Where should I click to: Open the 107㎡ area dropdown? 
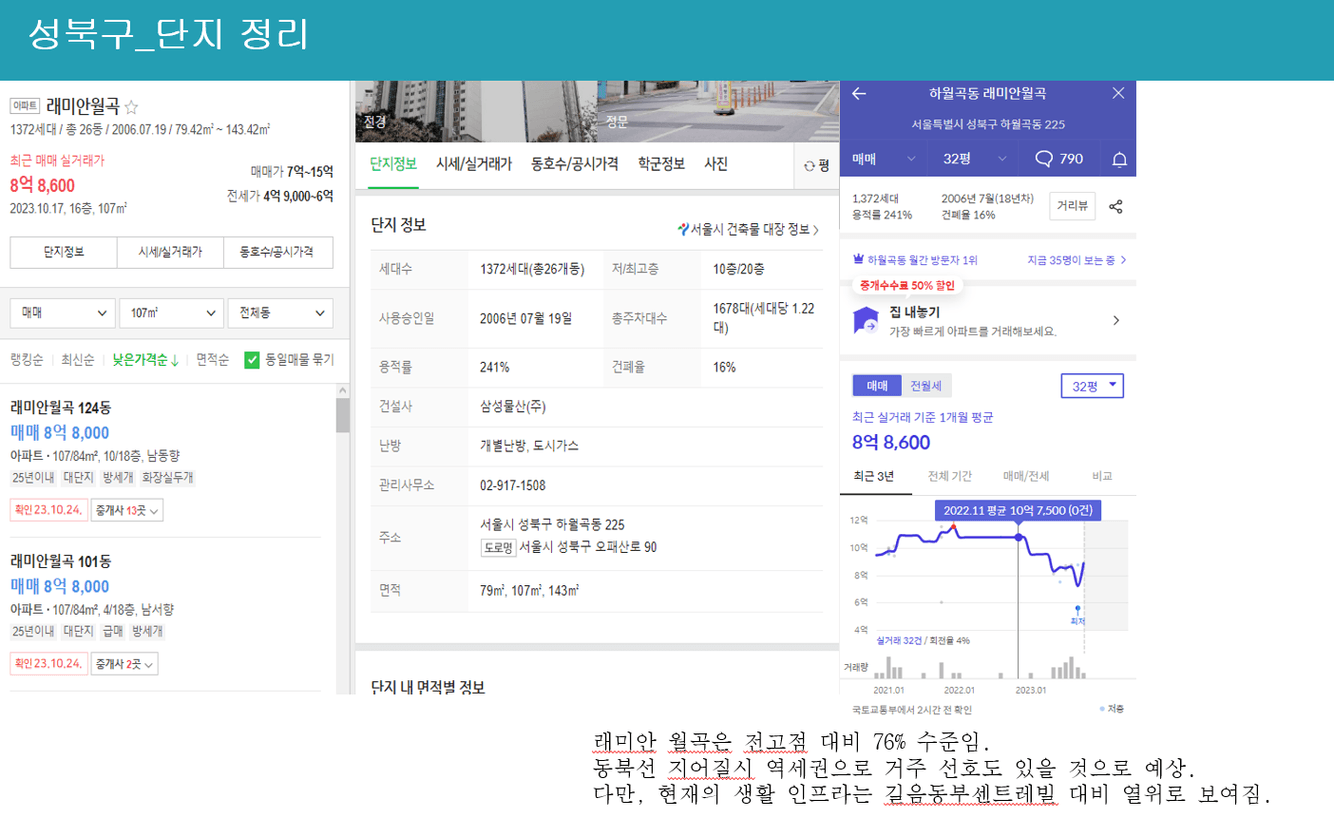point(170,313)
